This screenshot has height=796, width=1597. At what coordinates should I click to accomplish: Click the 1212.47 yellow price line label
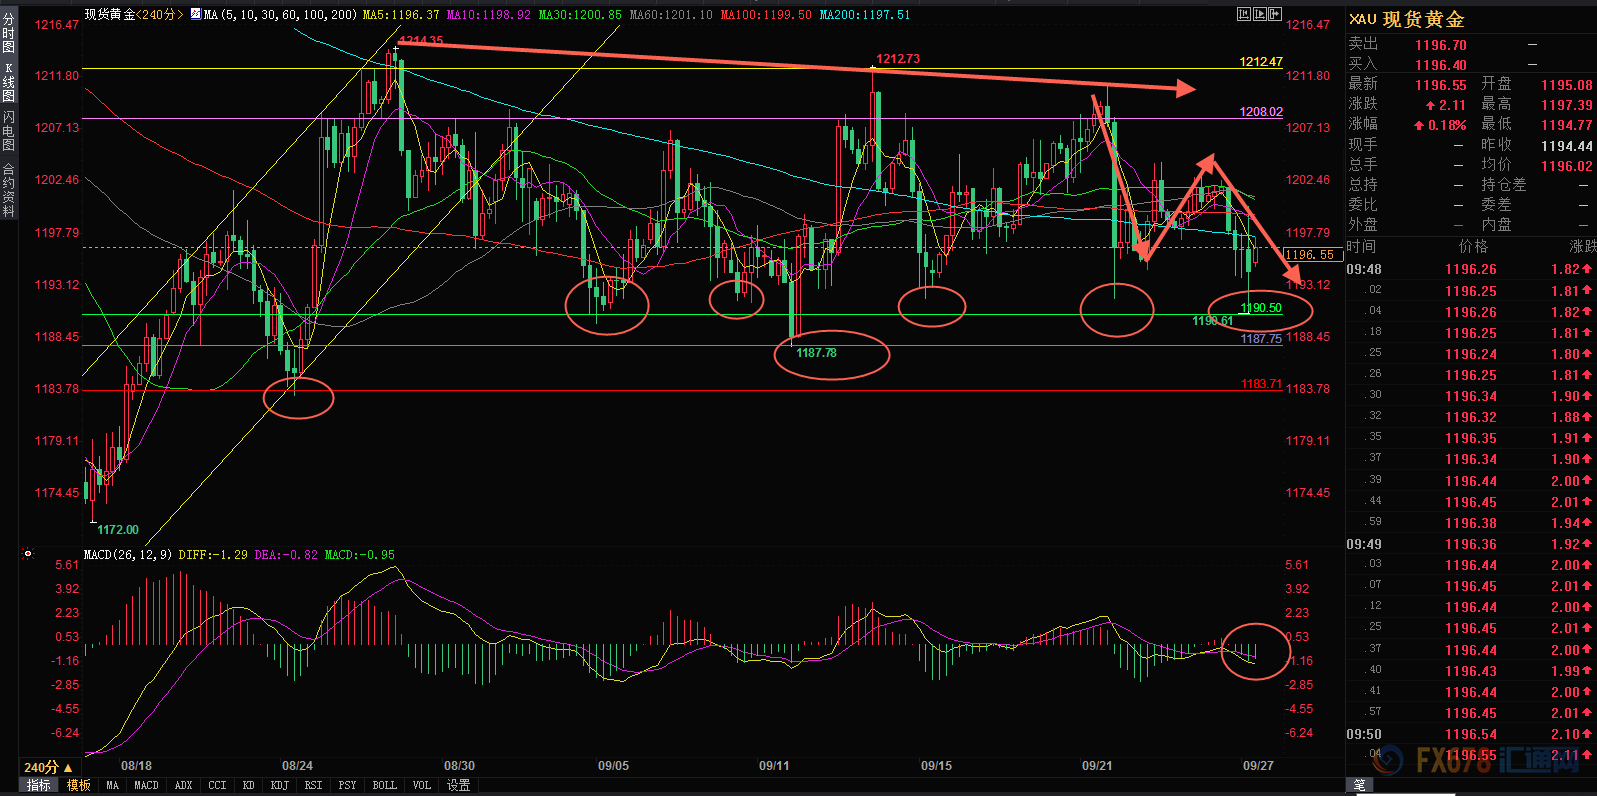pyautogui.click(x=1261, y=62)
